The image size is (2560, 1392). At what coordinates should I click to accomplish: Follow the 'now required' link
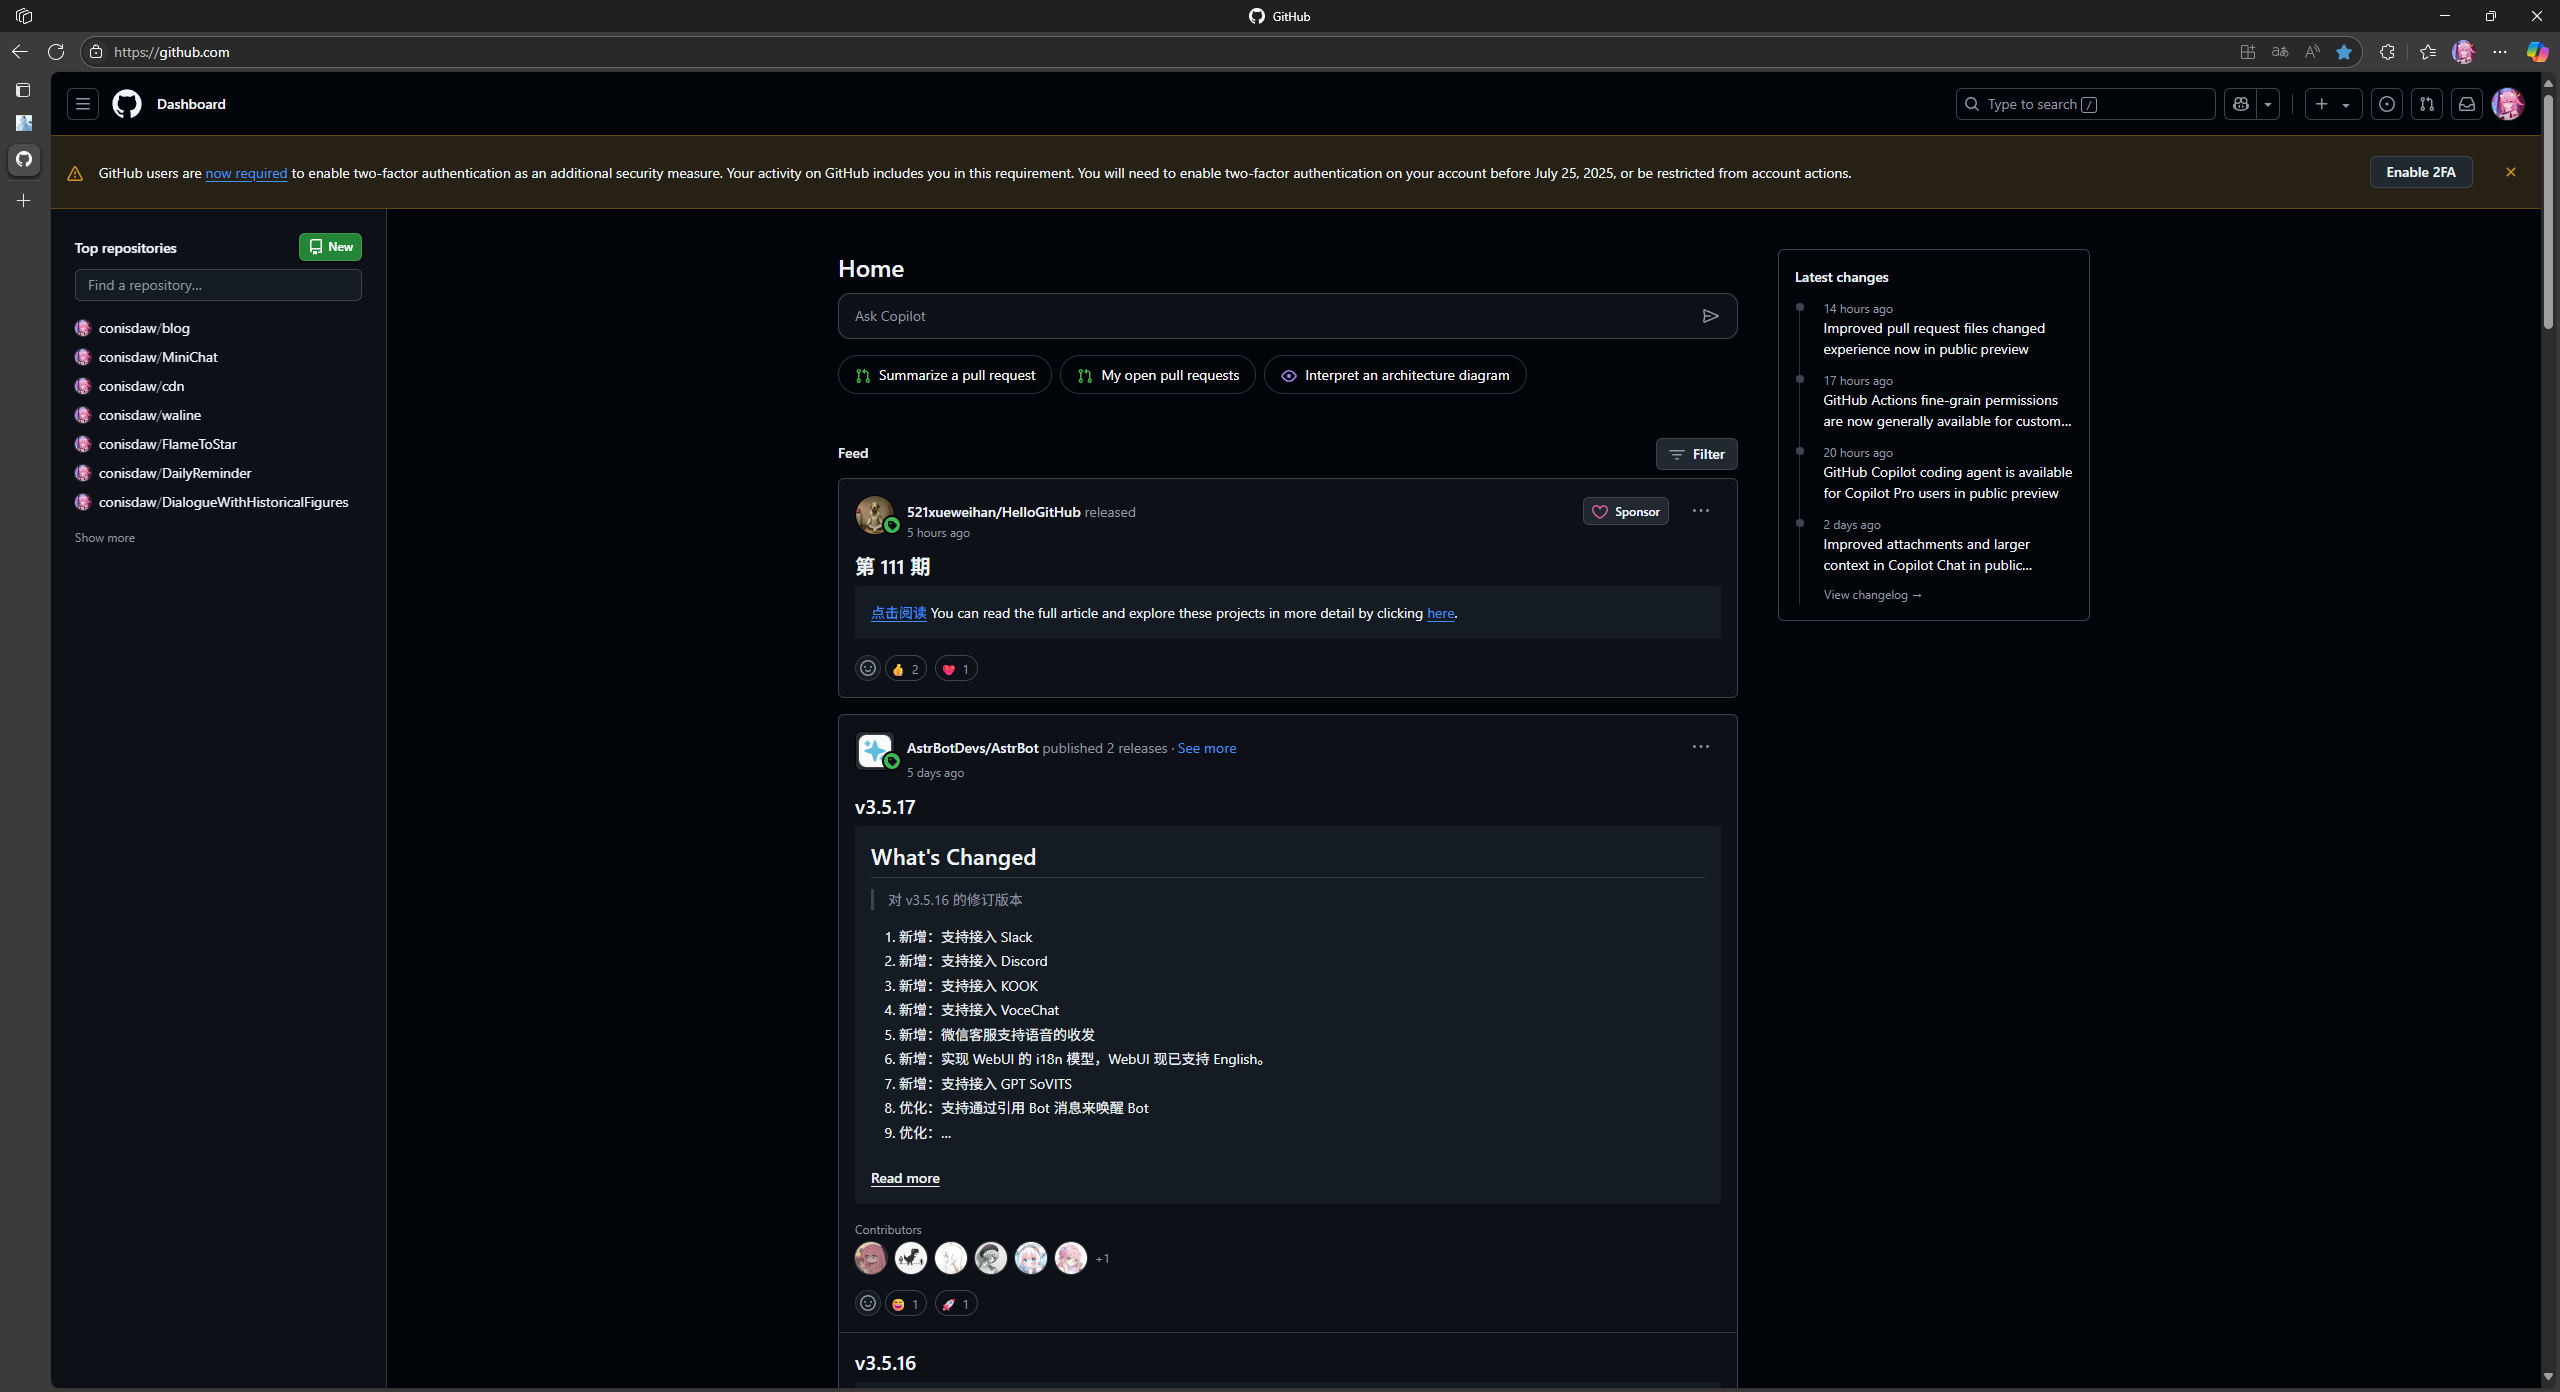pos(246,173)
